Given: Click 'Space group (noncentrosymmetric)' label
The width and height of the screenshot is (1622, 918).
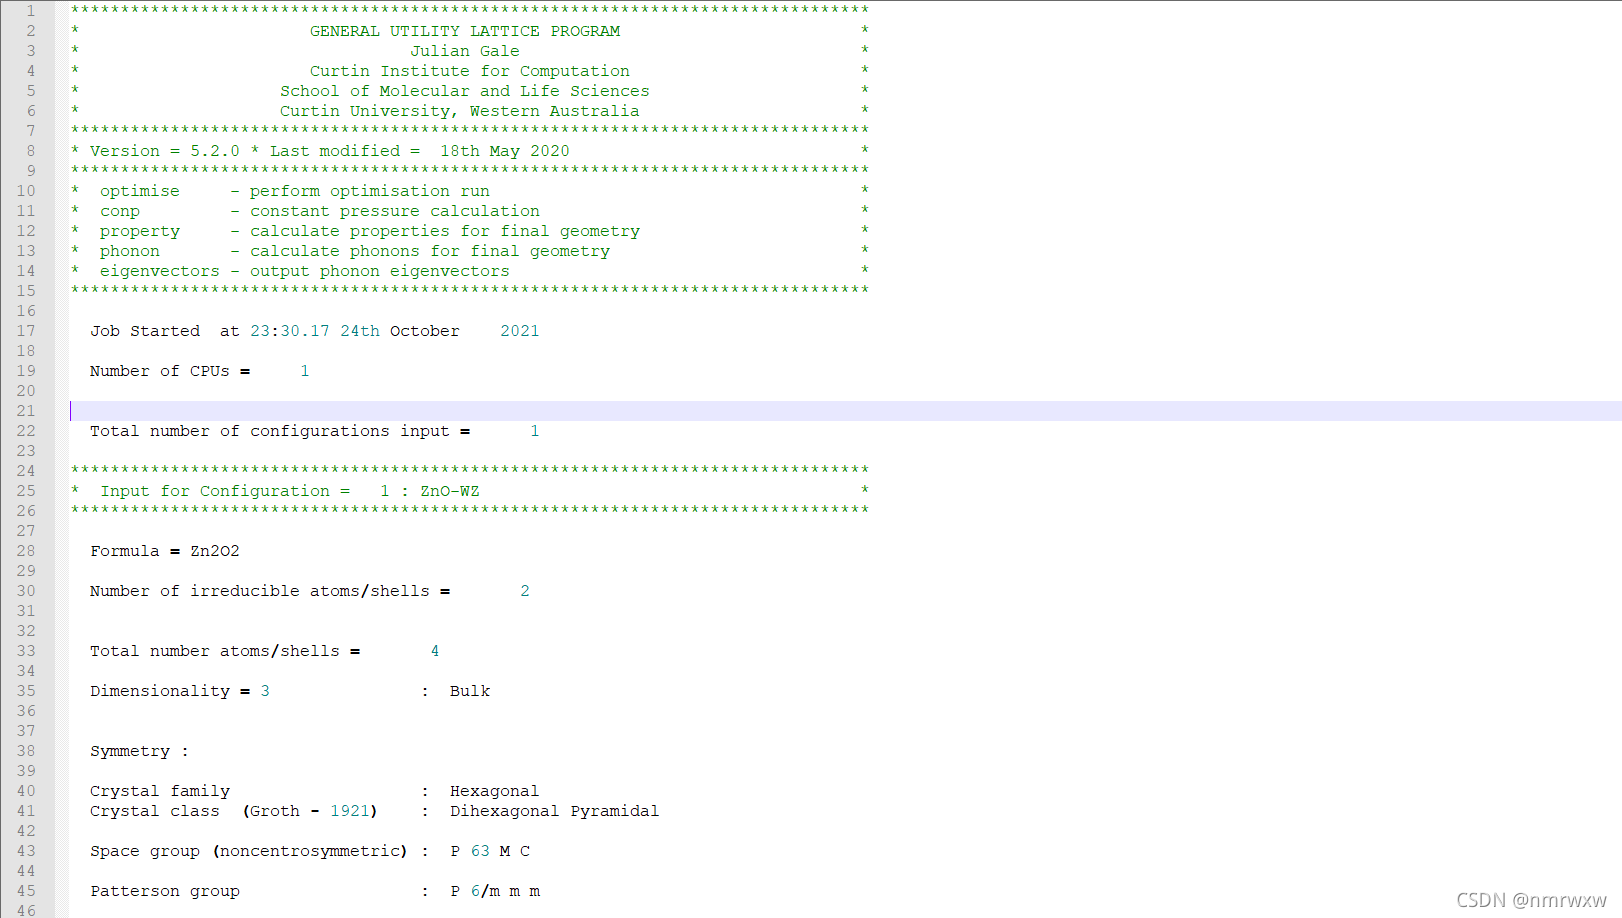Looking at the screenshot, I should (249, 851).
